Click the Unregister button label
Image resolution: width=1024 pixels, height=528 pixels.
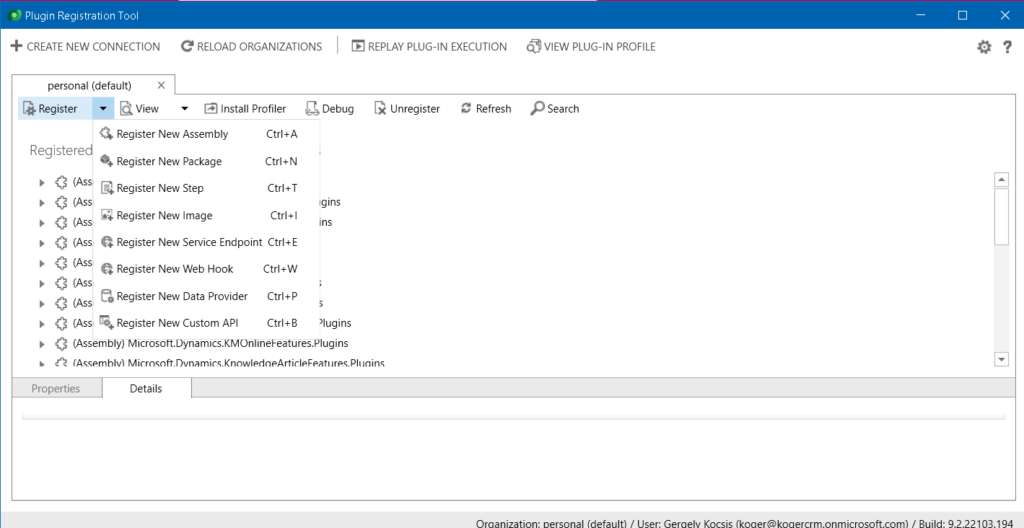415,108
